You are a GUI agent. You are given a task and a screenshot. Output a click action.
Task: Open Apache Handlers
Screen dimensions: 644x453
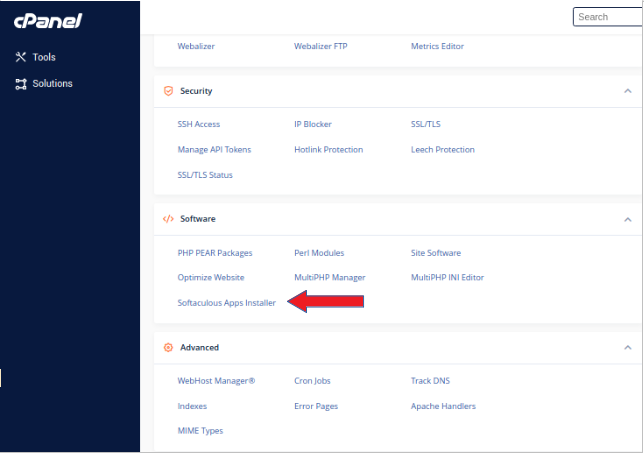[444, 406]
